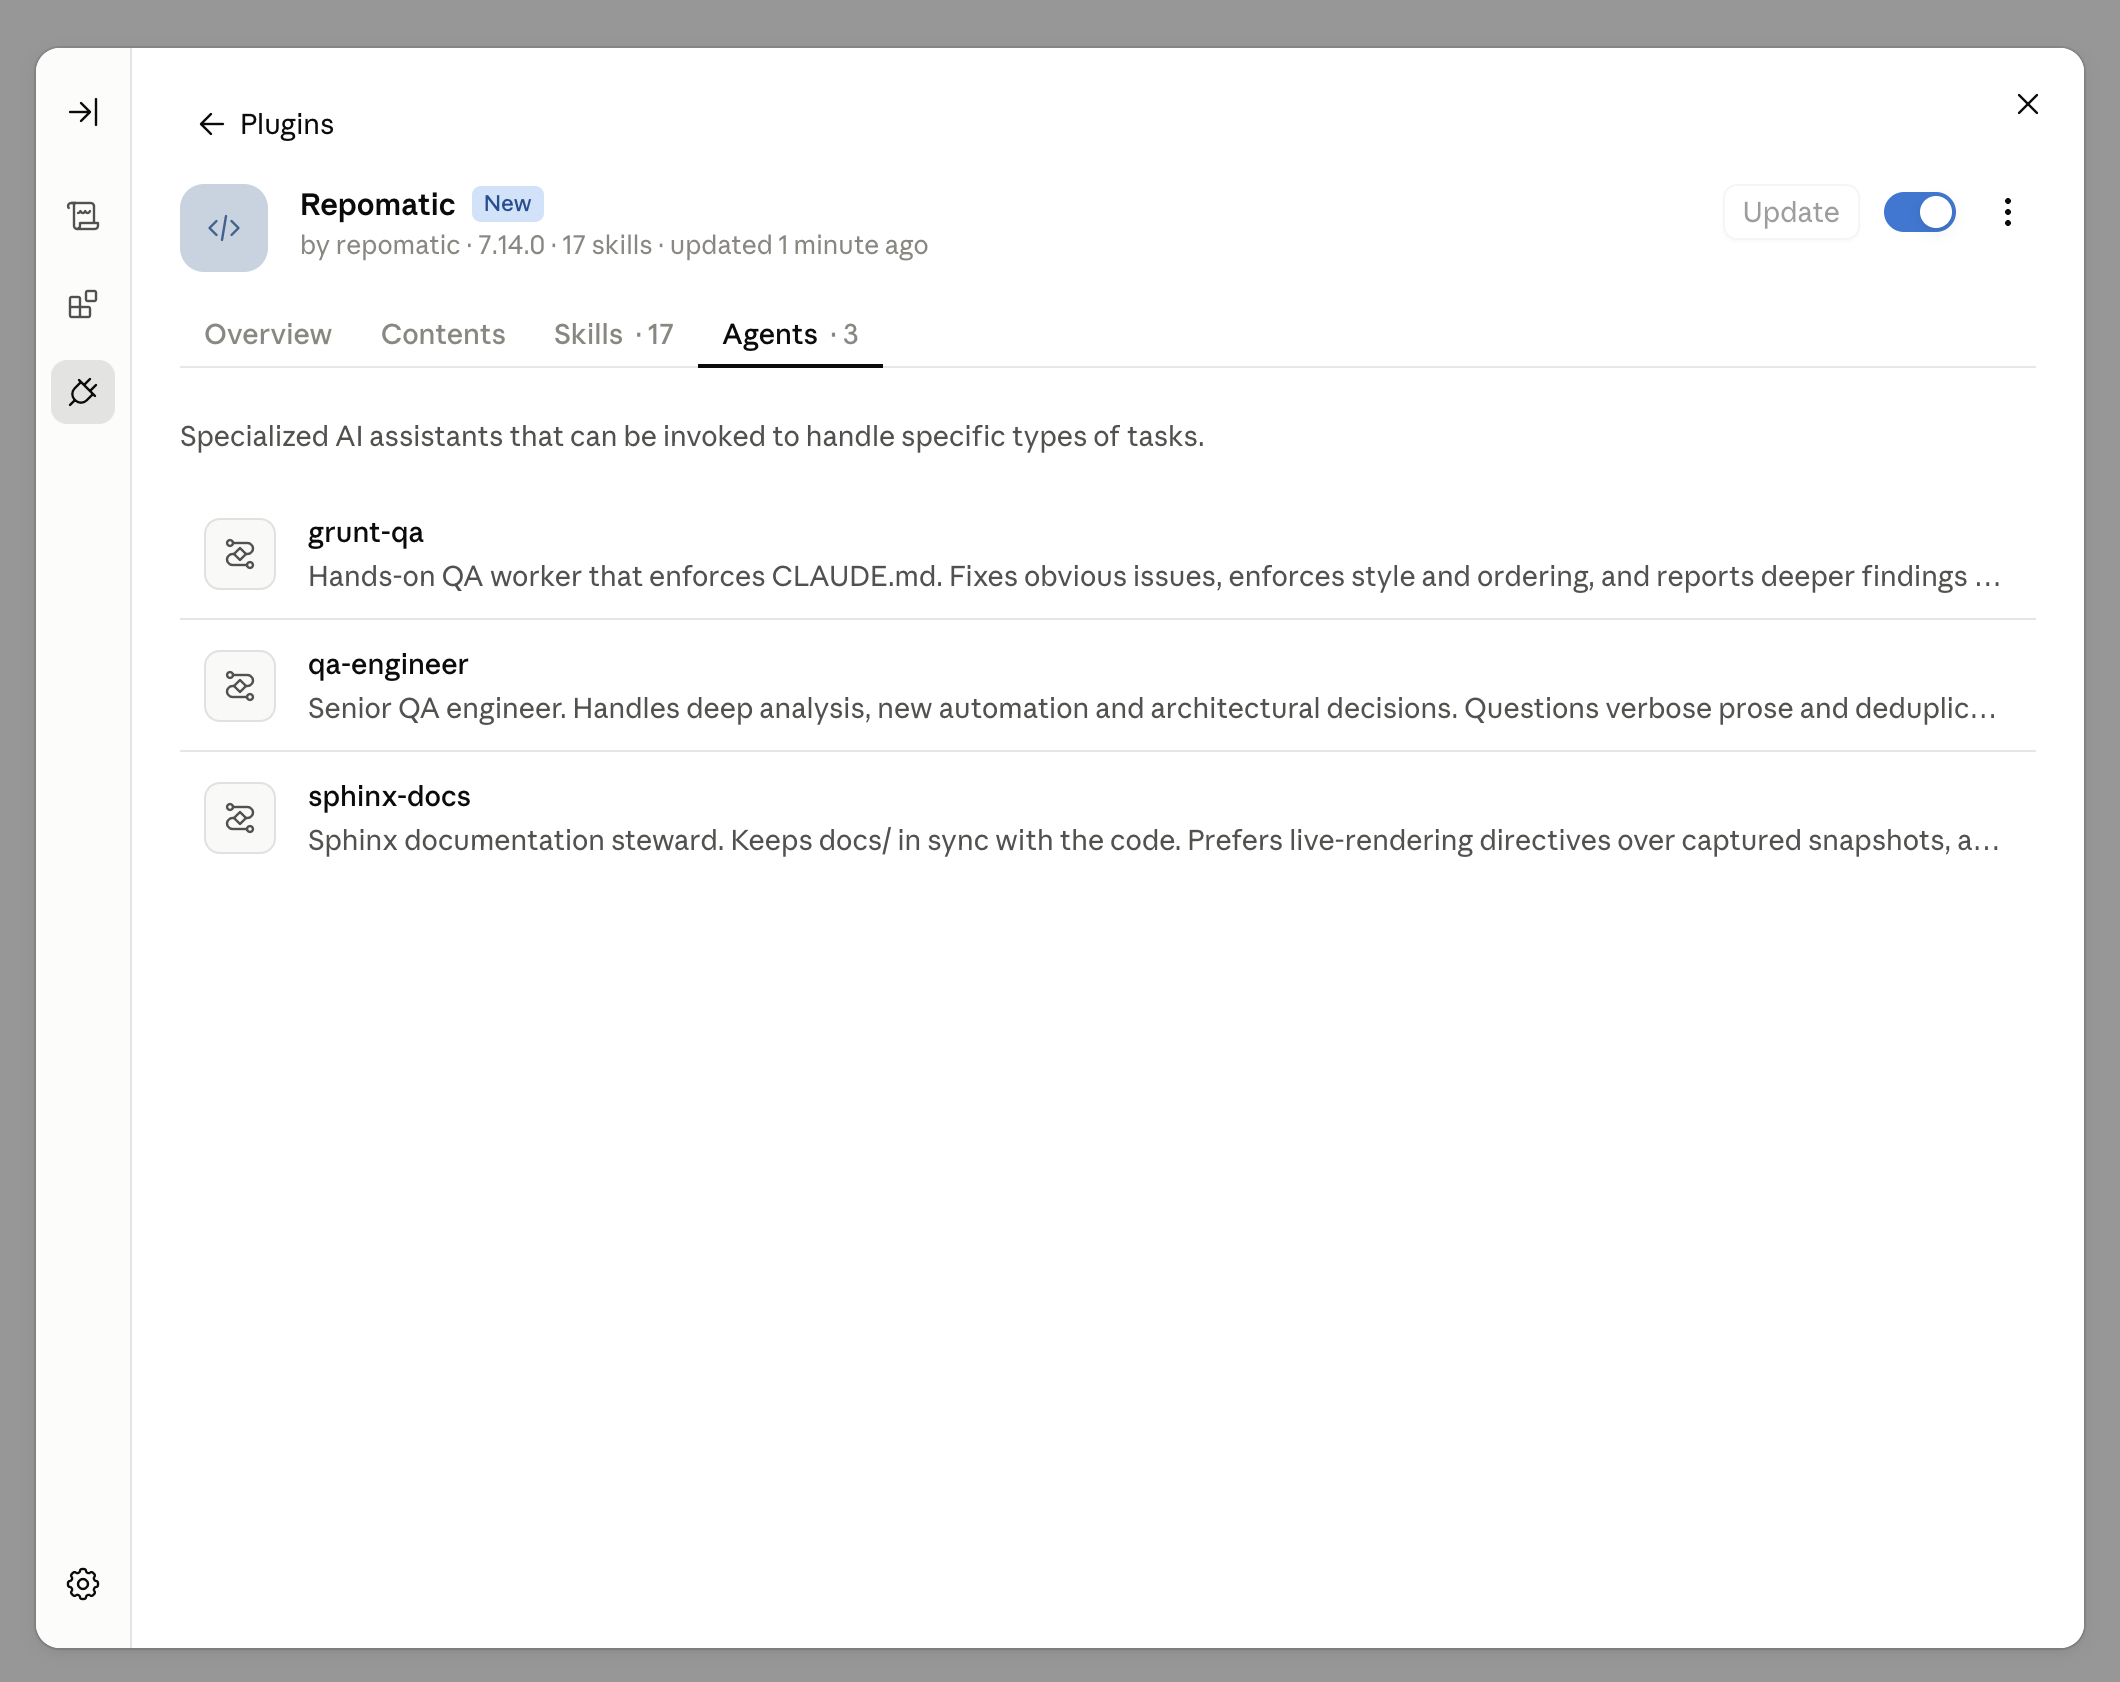Click the grunt-qa agent icon
This screenshot has height=1682, width=2120.
240,554
